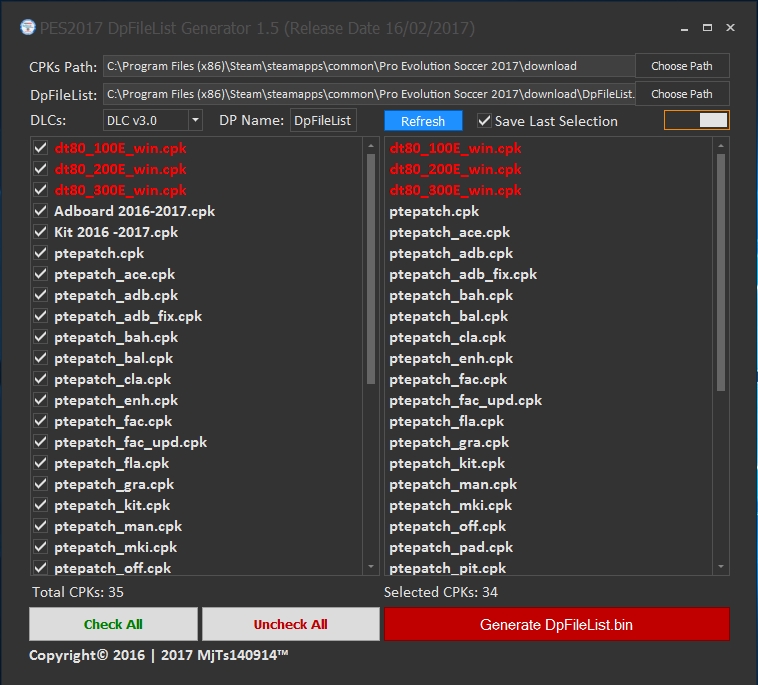Screen dimensions: 758x685
Task: Click Choose Path for CPKs Path
Action: pyautogui.click(x=682, y=66)
